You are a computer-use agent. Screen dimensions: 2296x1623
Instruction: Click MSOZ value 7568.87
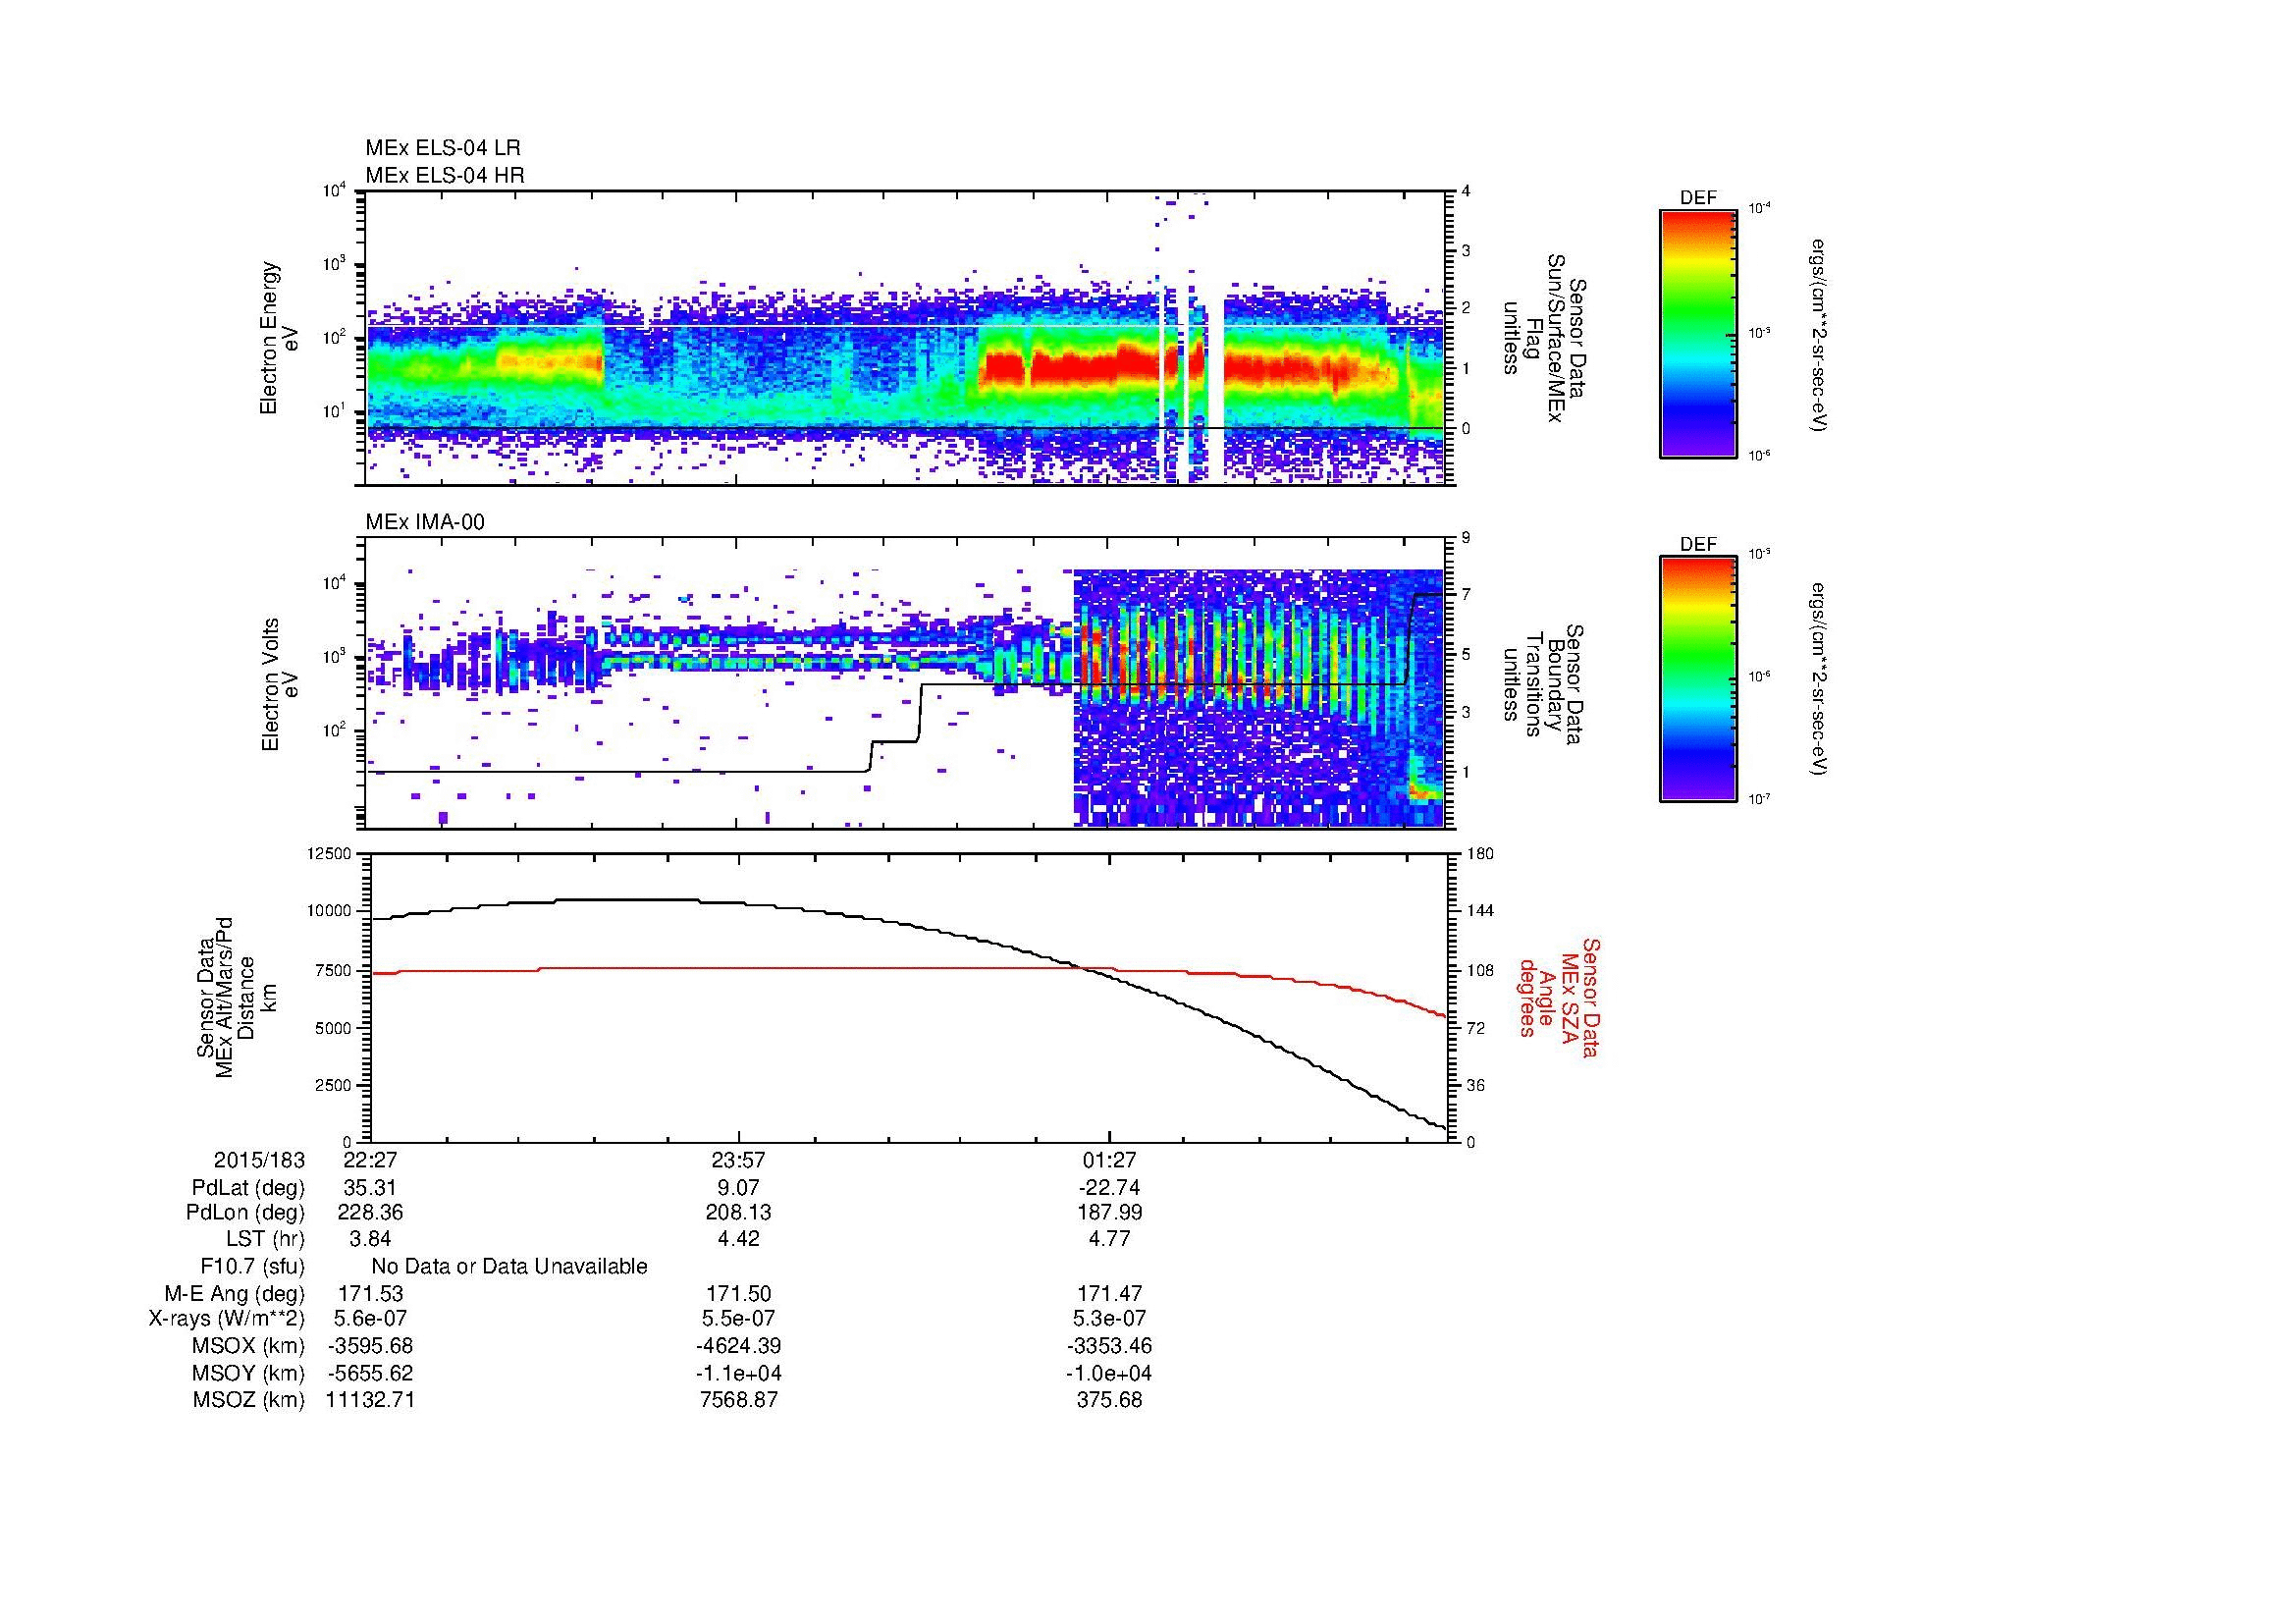738,1400
